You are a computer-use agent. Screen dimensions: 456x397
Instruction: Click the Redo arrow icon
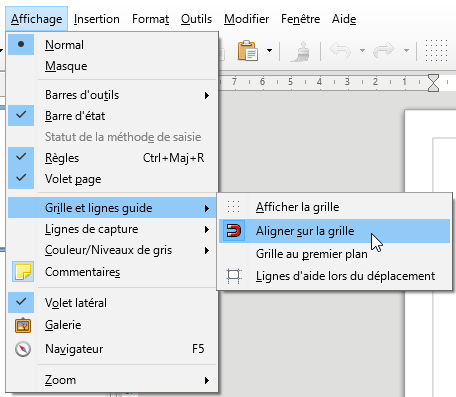[x=384, y=50]
